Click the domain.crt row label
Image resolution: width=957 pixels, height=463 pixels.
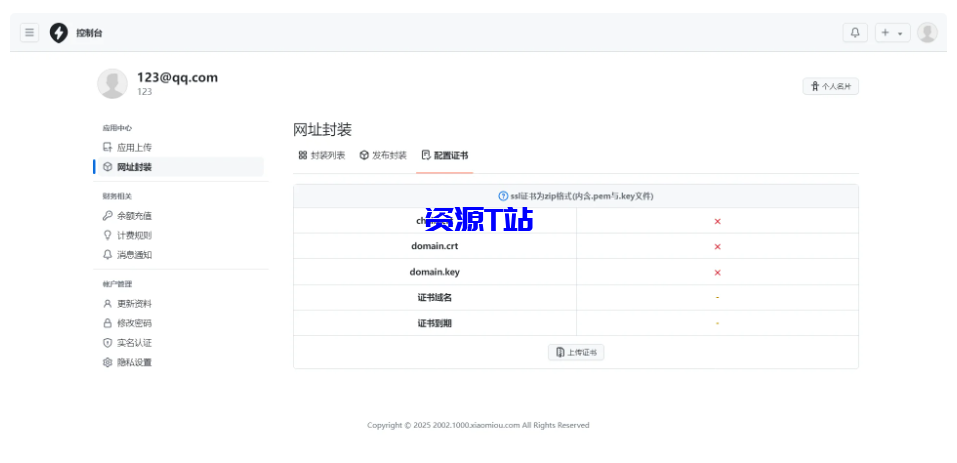[435, 246]
